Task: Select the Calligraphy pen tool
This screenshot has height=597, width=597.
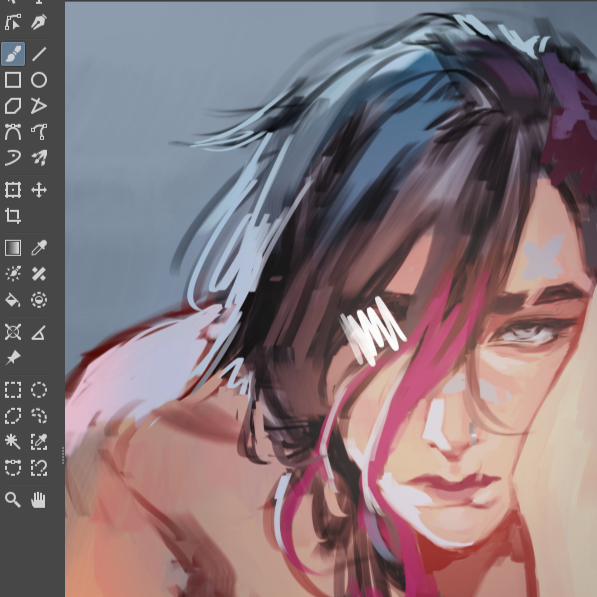Action: point(38,22)
